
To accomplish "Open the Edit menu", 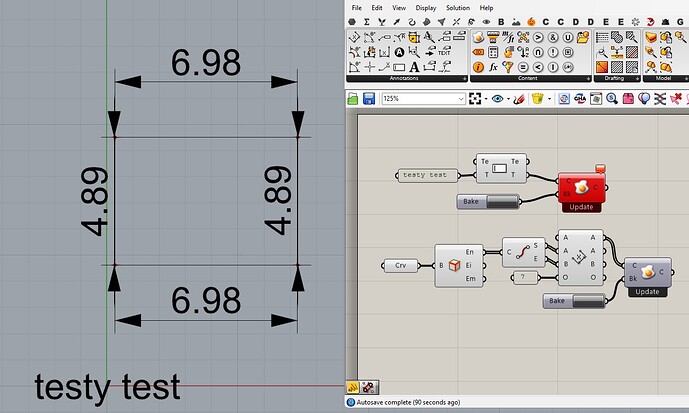I will coord(377,8).
